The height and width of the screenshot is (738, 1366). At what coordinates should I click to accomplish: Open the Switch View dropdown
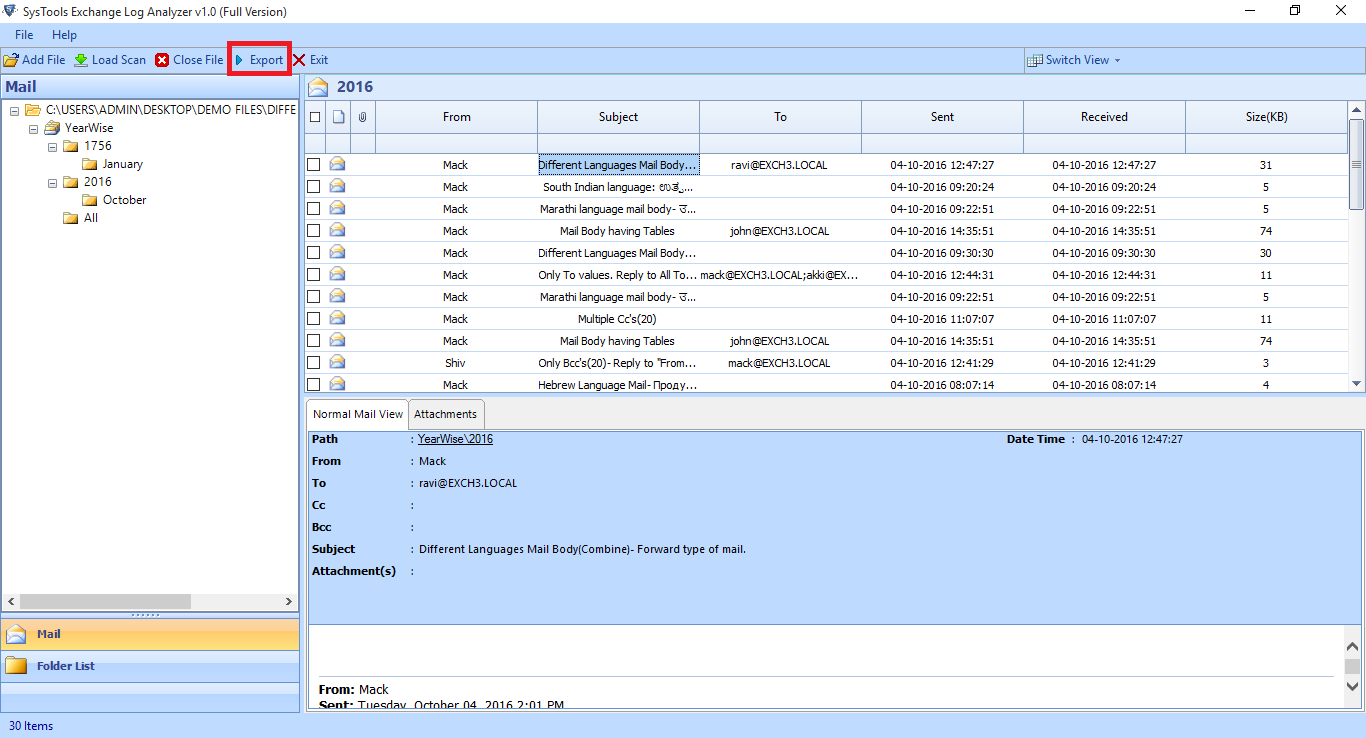tap(1074, 59)
